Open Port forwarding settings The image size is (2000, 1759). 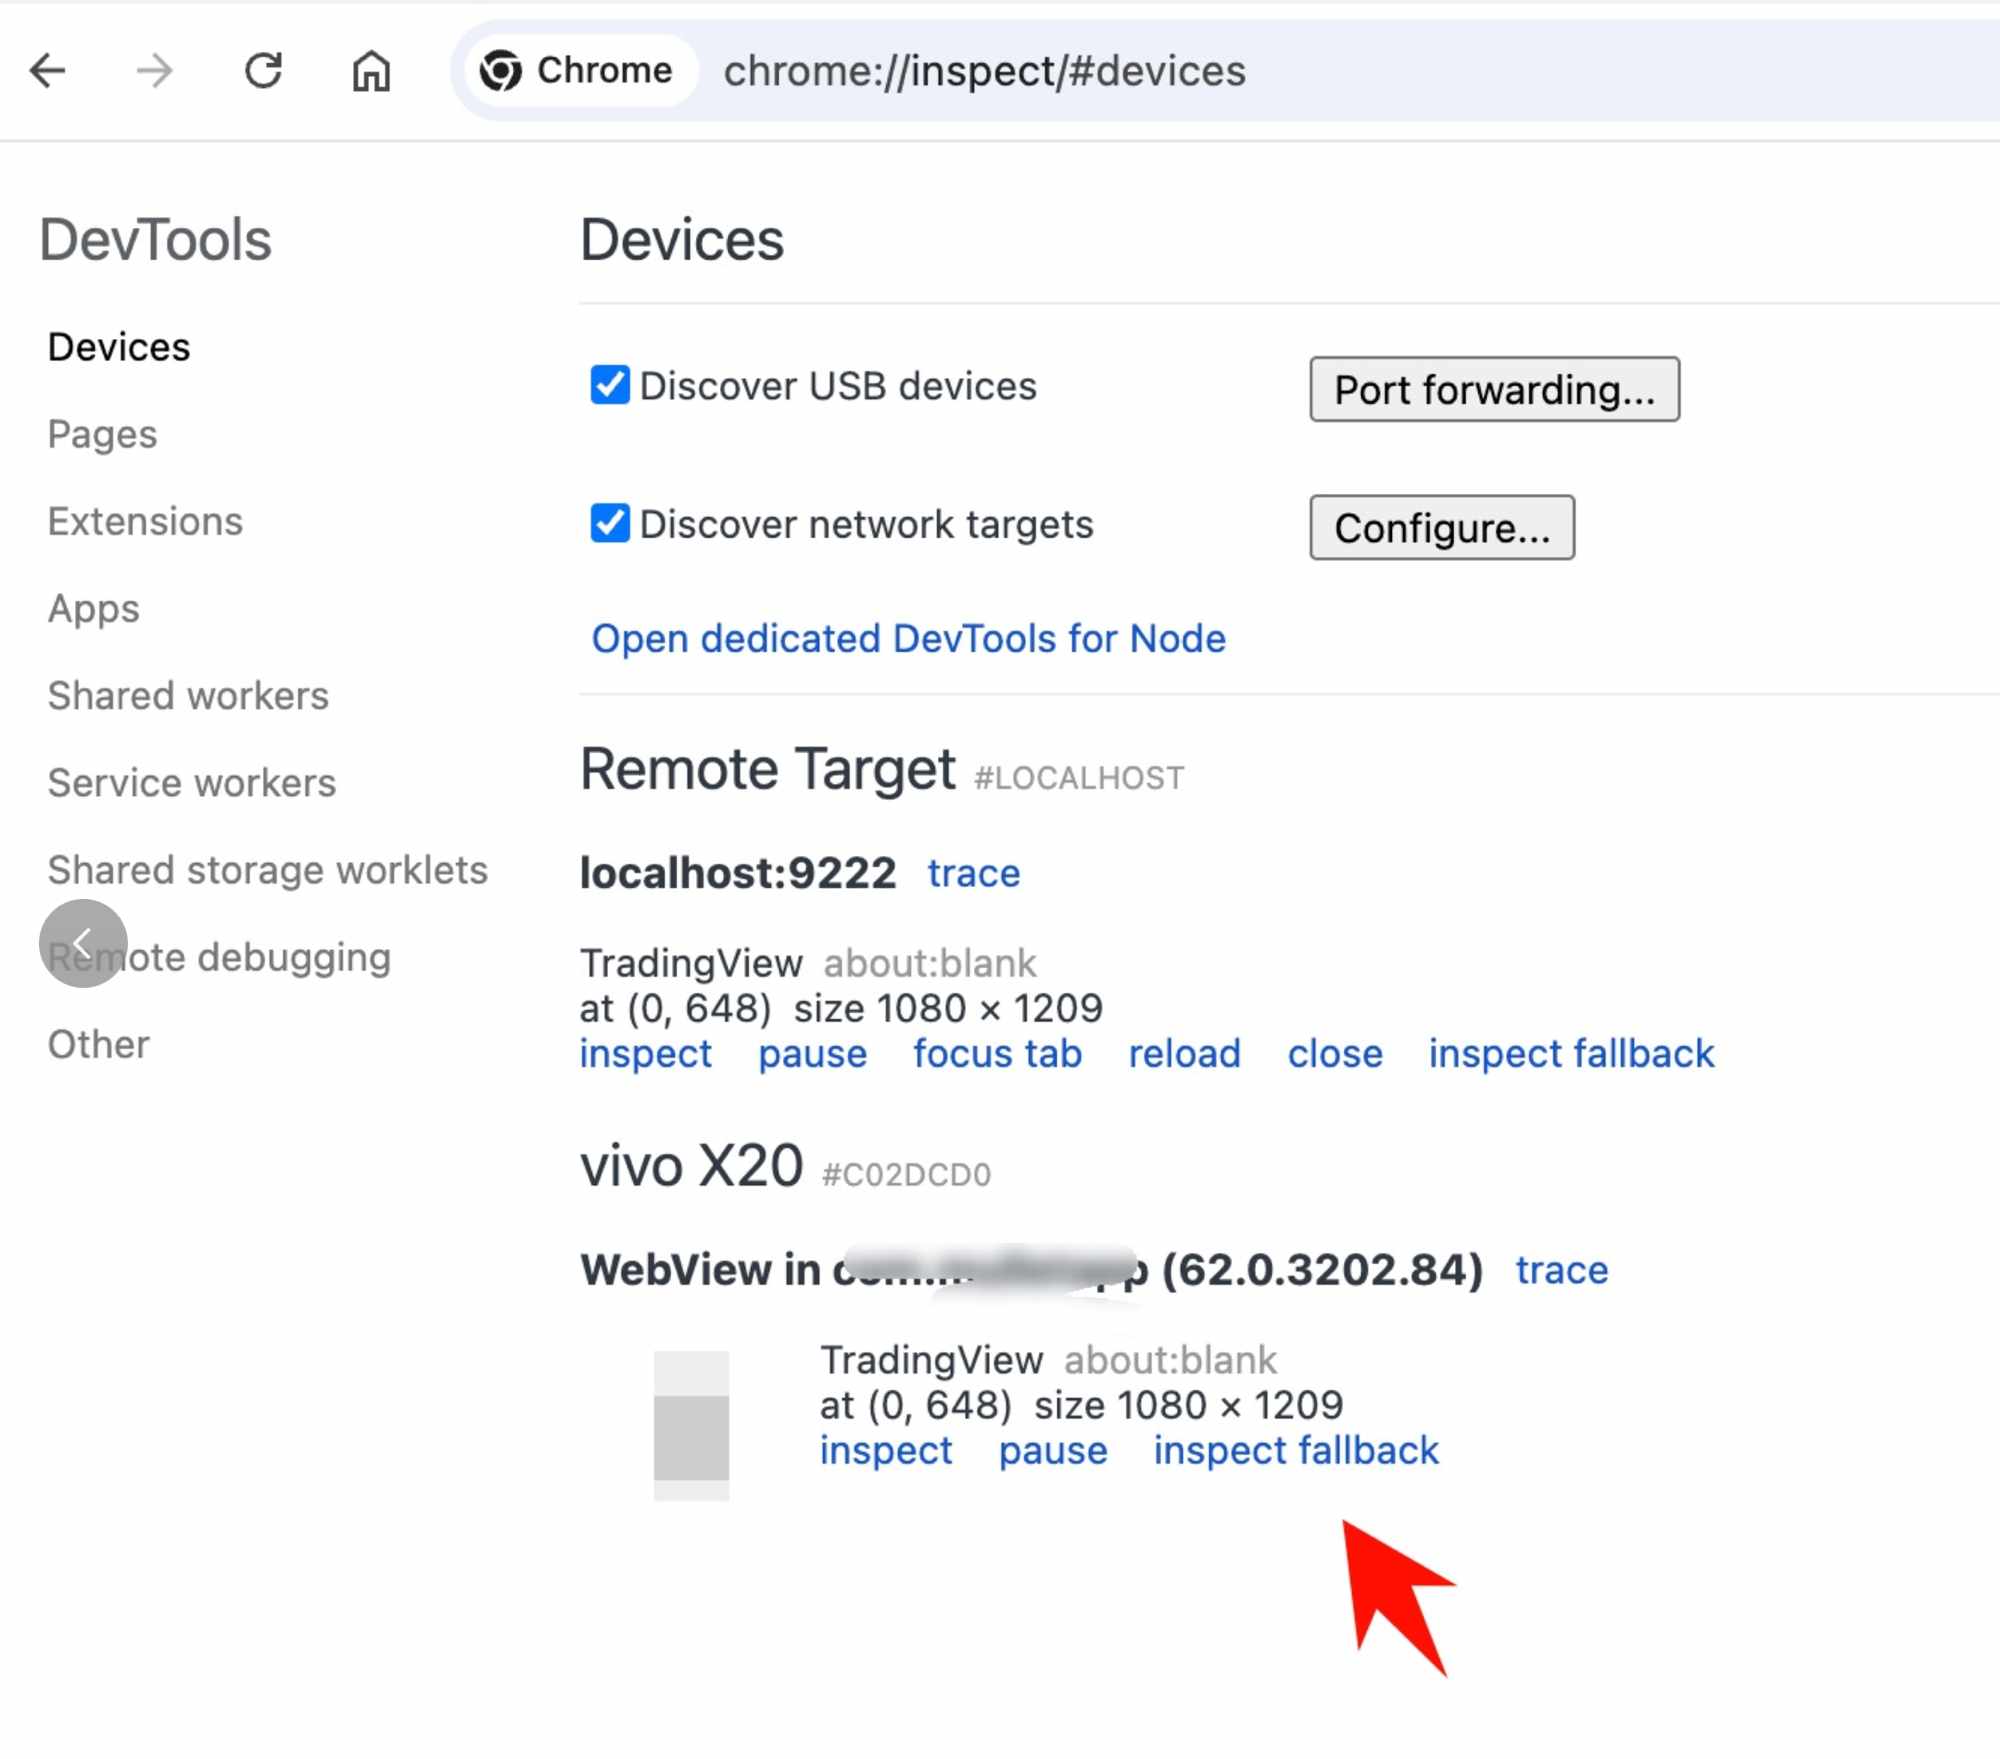(x=1495, y=389)
